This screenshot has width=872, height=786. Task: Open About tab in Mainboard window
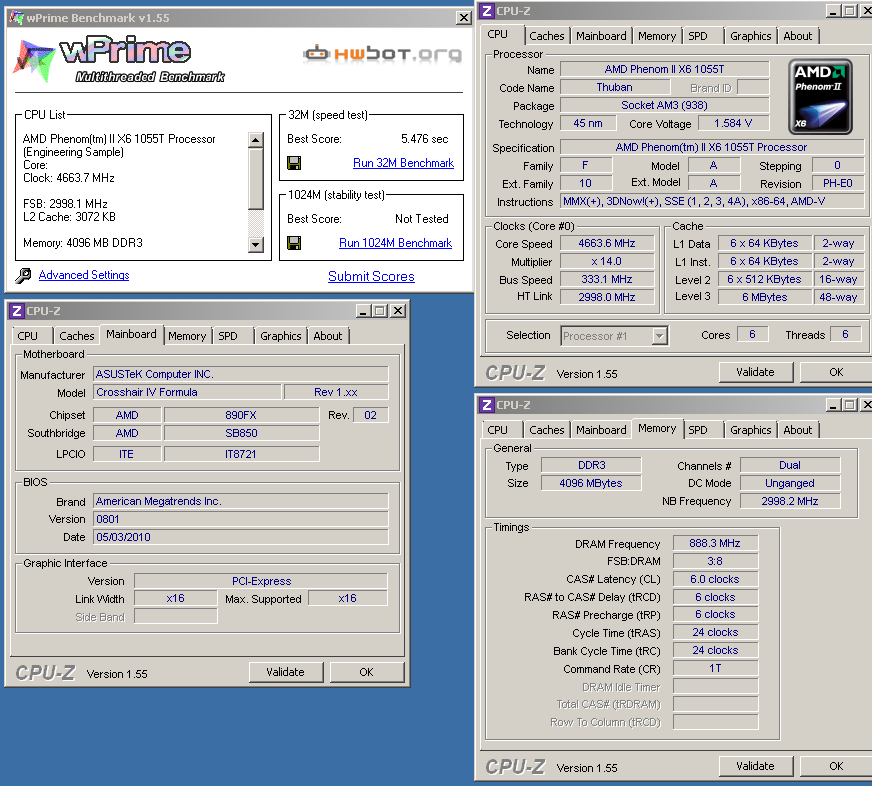328,336
